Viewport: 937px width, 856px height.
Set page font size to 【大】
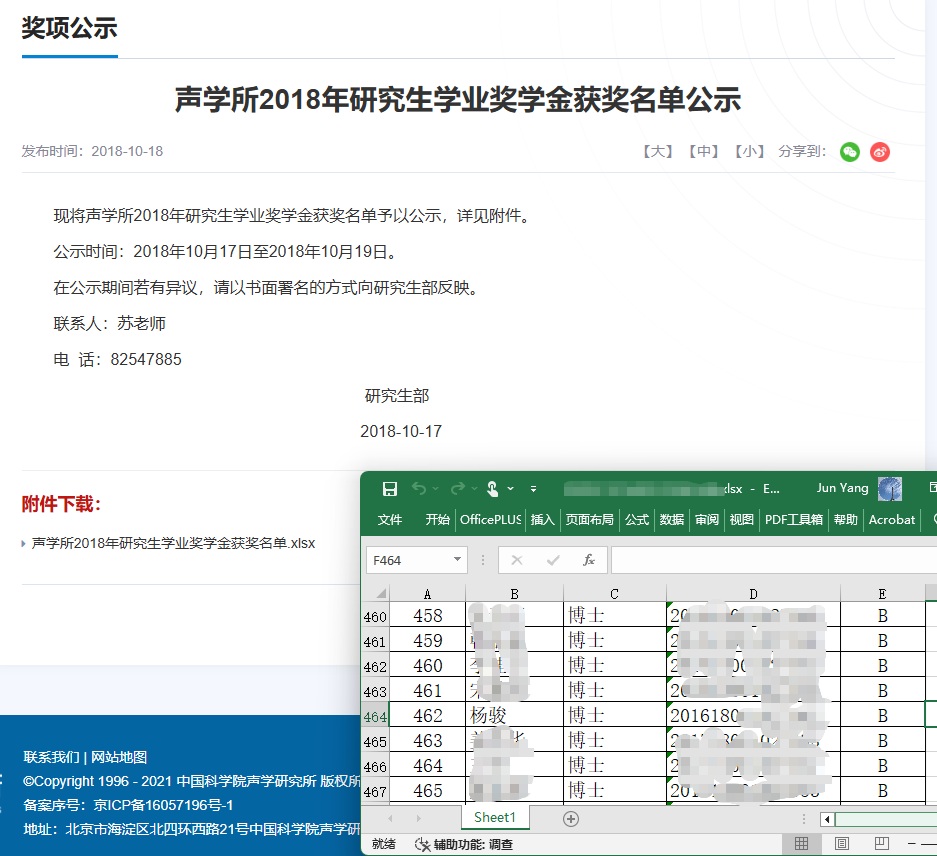[x=656, y=151]
